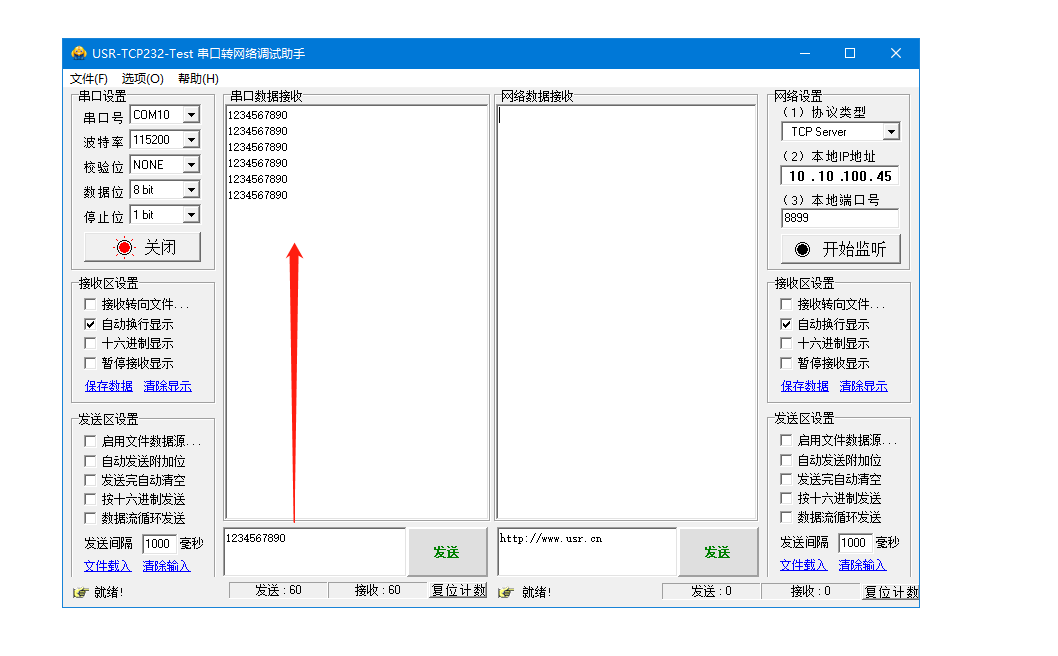Enable serial 暂停接收显示 checkbox
The height and width of the screenshot is (656, 1058).
90,364
